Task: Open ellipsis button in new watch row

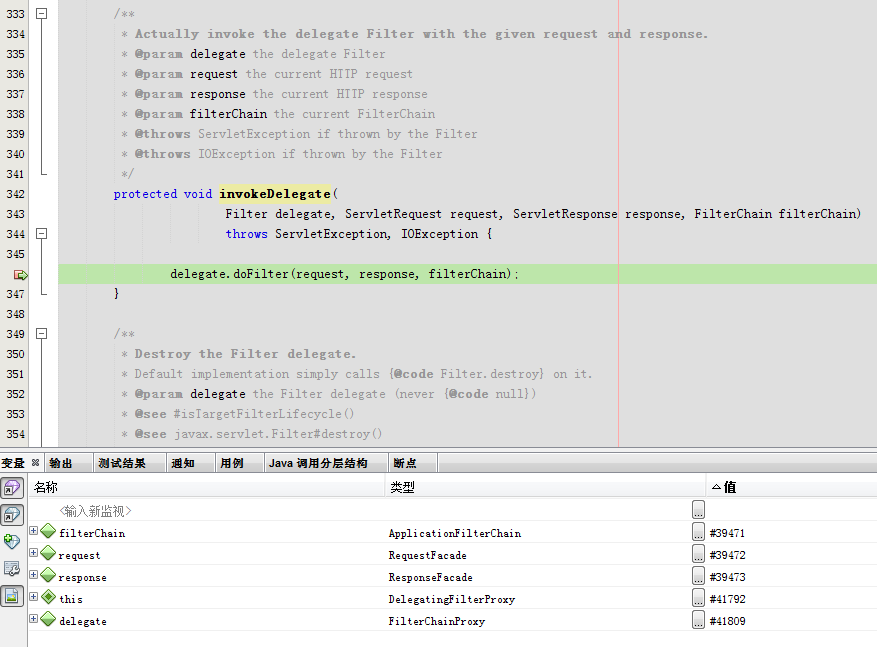Action: (698, 509)
